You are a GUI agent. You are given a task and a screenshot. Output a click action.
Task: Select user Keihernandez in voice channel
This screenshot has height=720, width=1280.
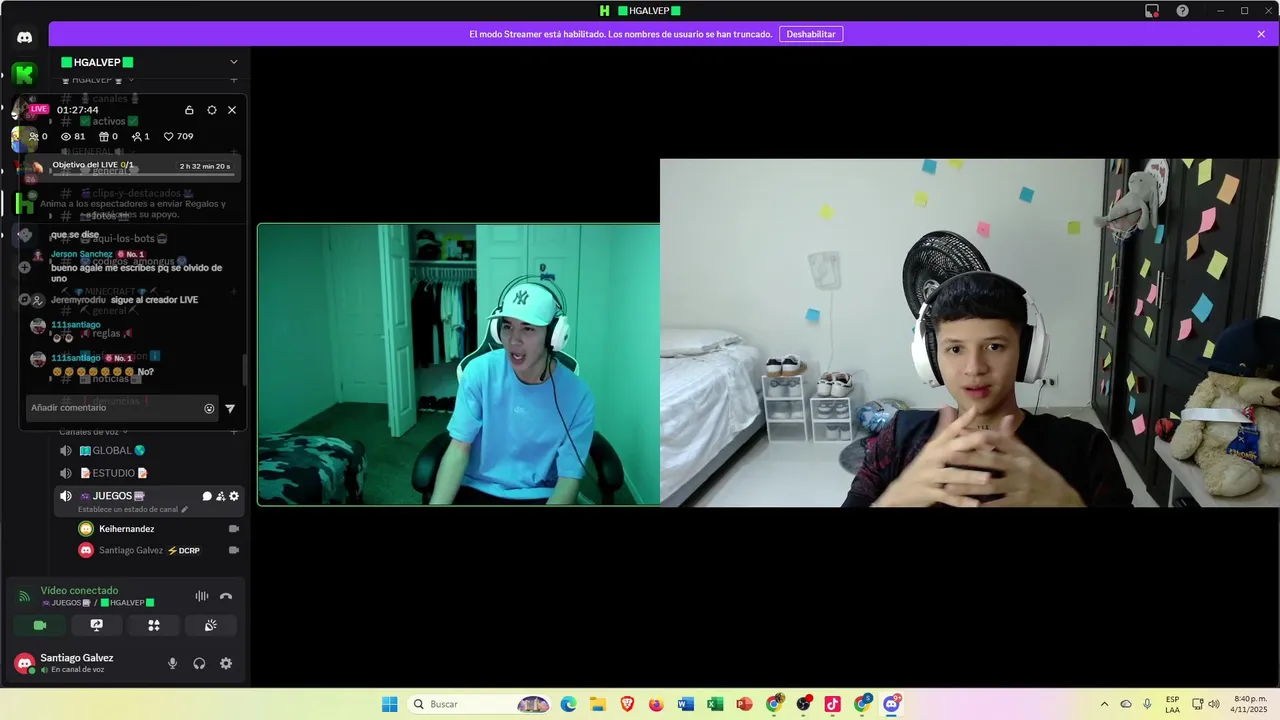(x=160, y=528)
